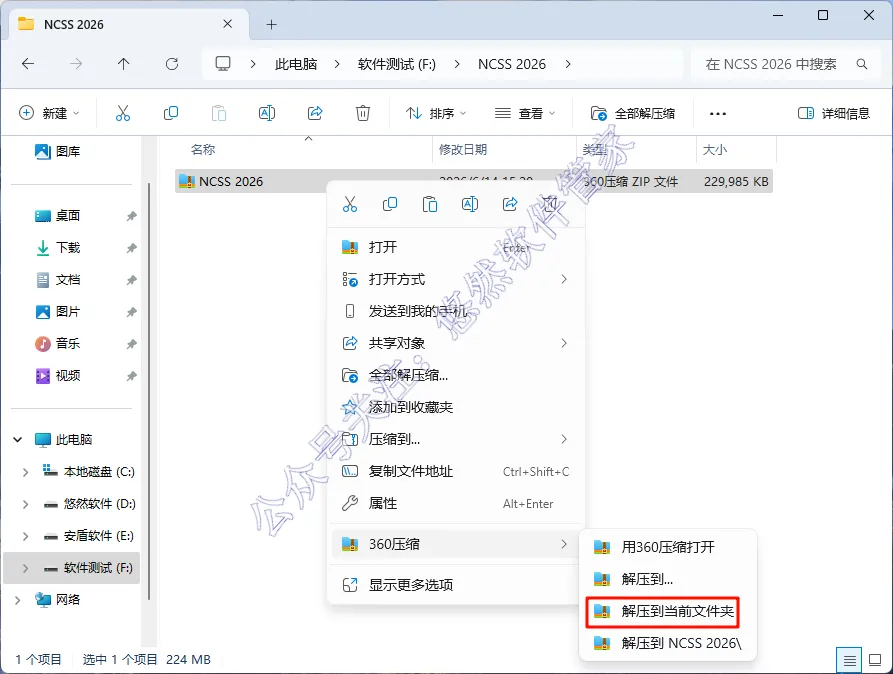893x674 pixels.
Task: Click the Delete trash icon in the toolbar
Action: click(x=363, y=113)
